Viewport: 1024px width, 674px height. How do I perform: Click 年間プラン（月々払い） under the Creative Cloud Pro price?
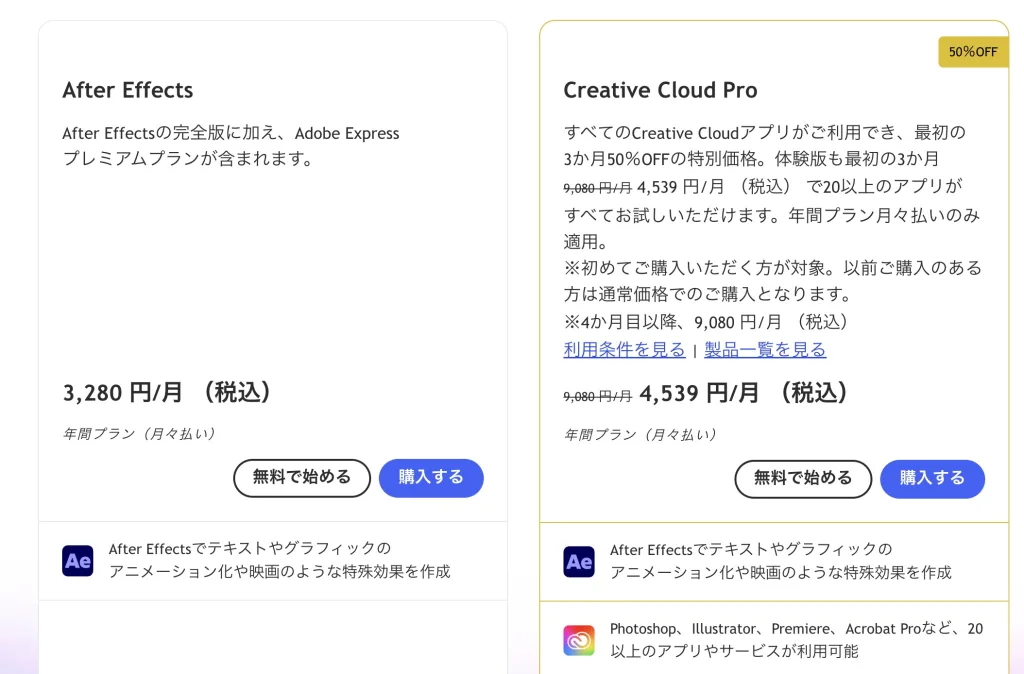coord(641,435)
